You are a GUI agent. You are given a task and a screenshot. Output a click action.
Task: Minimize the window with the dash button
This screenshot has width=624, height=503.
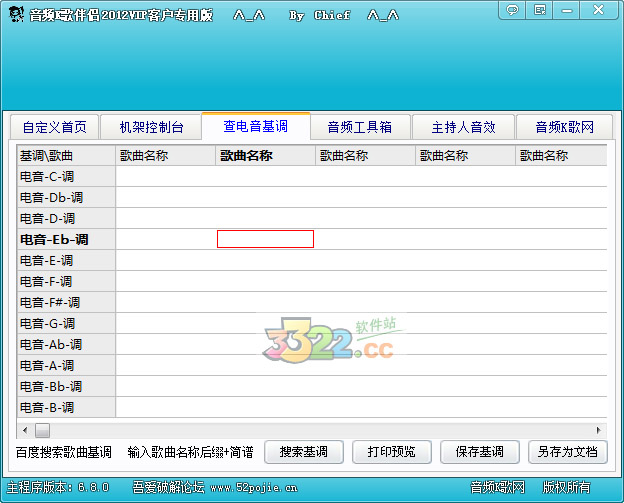coord(567,10)
